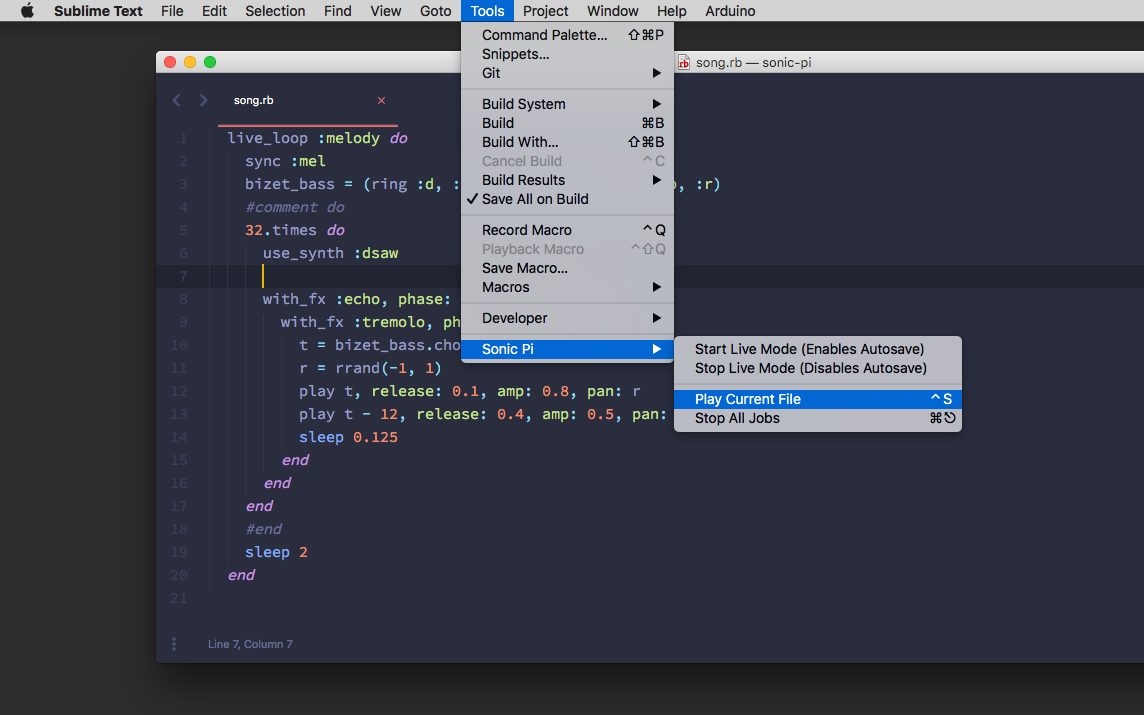Click Line 7, Column 7 status text
Image resolution: width=1144 pixels, height=715 pixels.
pos(250,644)
